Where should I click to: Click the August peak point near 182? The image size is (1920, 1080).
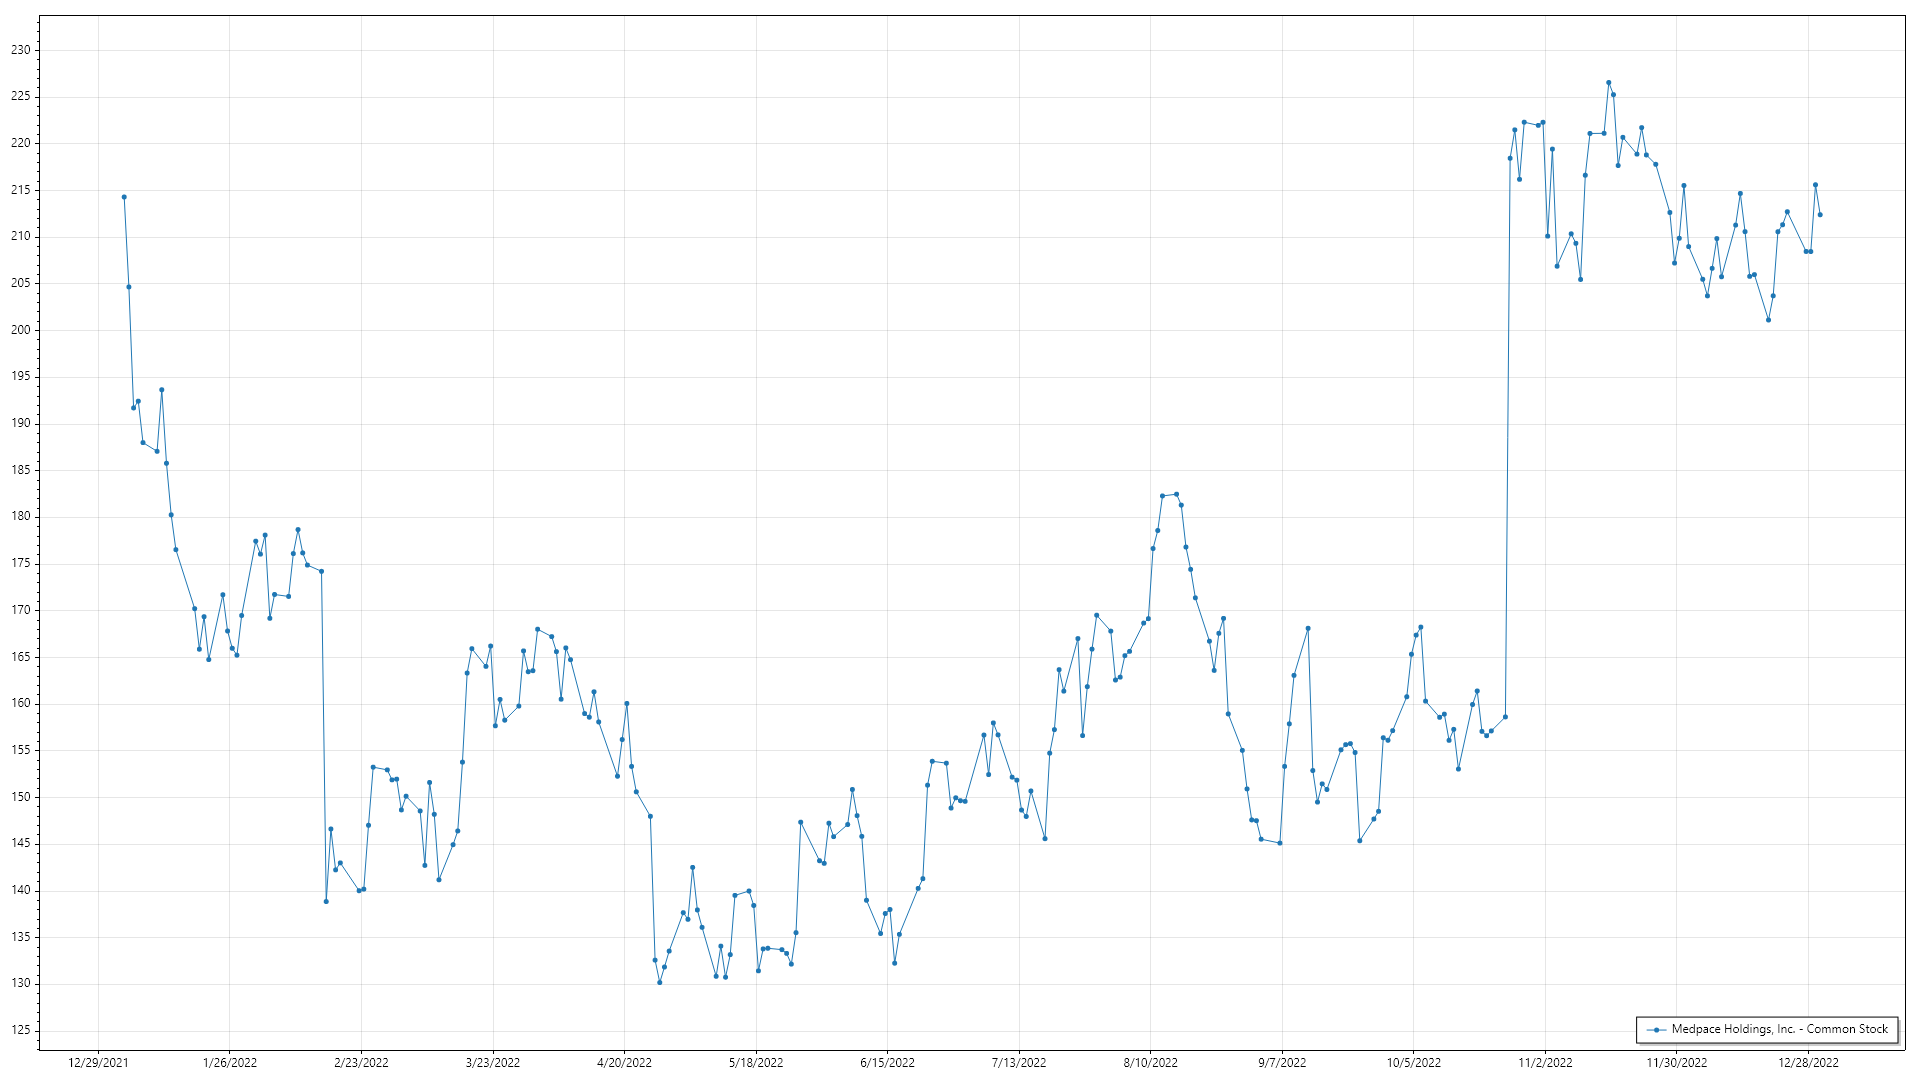point(1176,494)
